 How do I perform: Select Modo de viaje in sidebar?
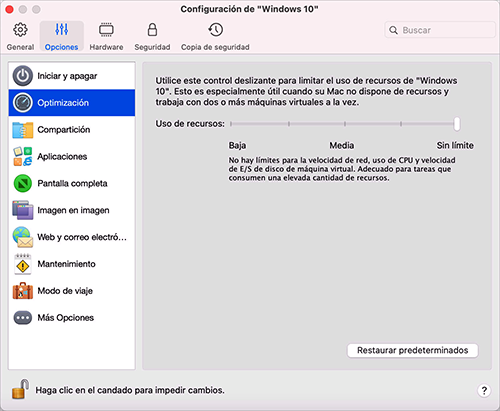click(72, 291)
